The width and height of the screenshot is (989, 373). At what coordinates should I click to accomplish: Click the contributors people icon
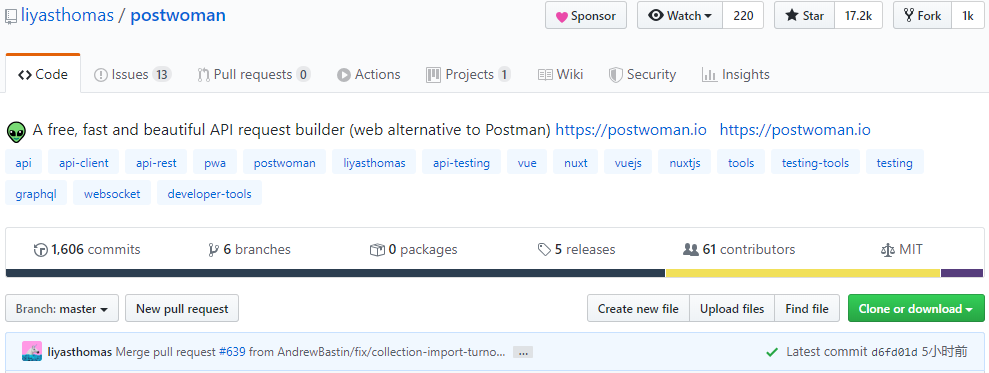pyautogui.click(x=691, y=250)
